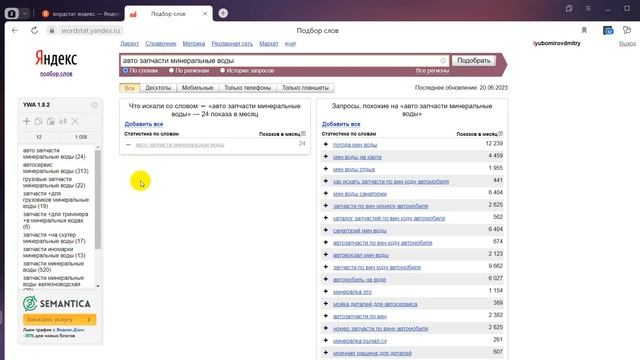
Task: Click 'Добавить все' in left results block
Action: click(144, 124)
